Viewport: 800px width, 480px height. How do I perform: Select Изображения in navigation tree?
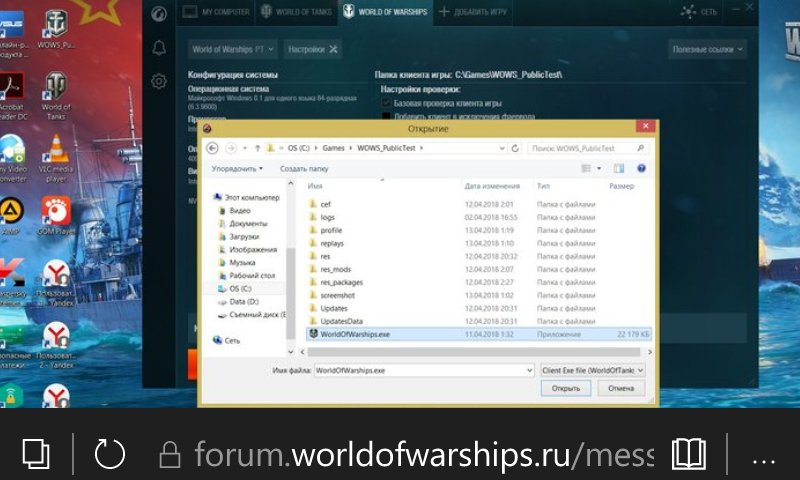click(x=247, y=249)
